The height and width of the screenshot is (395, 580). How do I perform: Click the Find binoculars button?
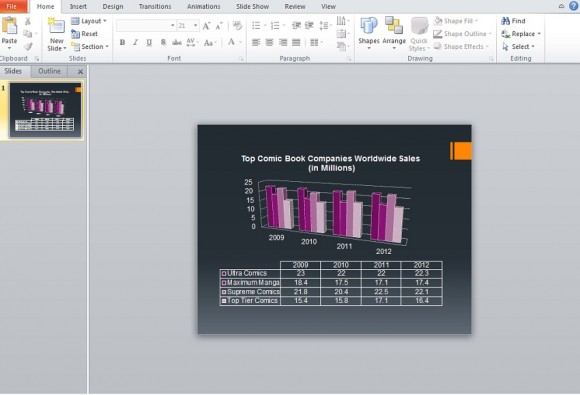point(513,21)
